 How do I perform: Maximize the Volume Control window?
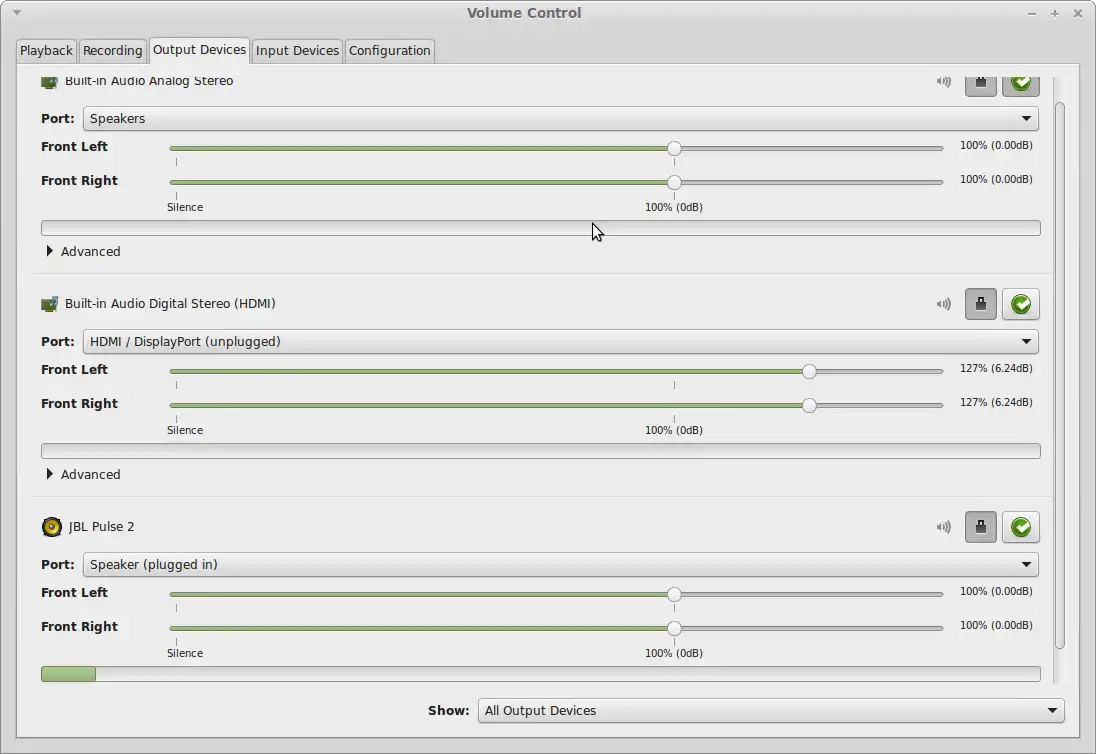1055,13
